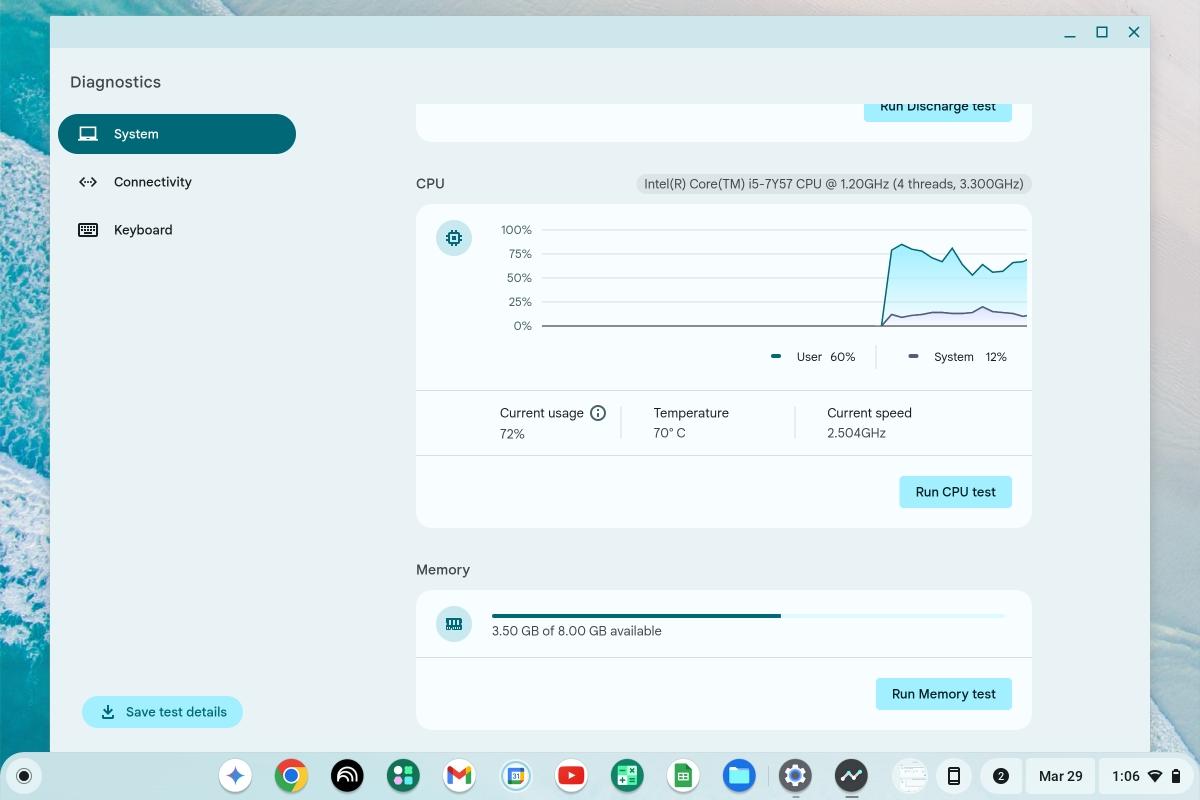Open Google Chrome from the shelf
Viewport: 1200px width, 800px height.
click(x=291, y=775)
